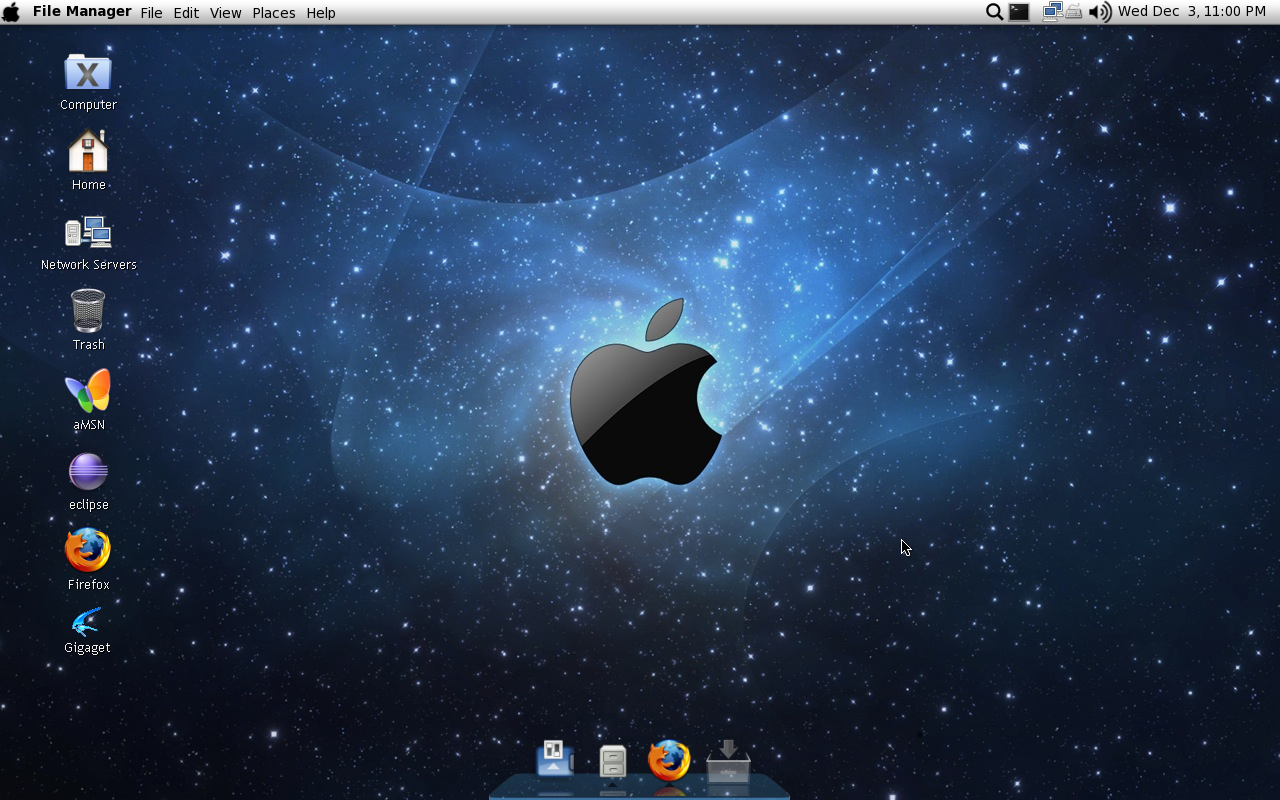
Task: Select the Firefox desktop shortcut
Action: (88, 551)
